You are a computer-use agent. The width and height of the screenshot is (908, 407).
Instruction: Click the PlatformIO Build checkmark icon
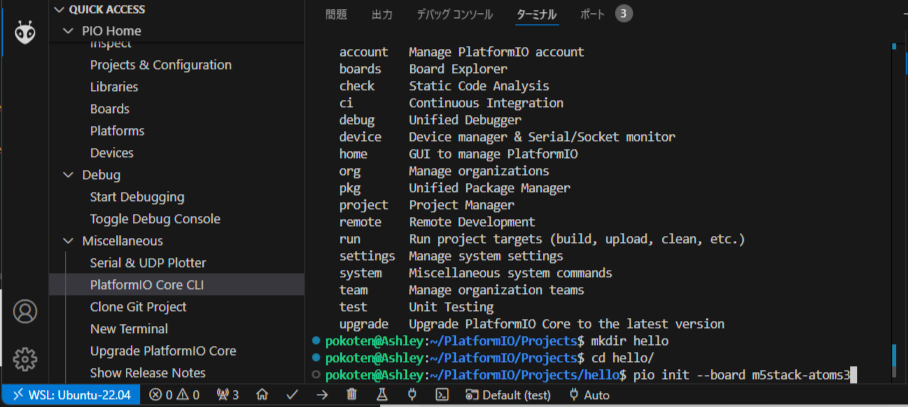292,395
